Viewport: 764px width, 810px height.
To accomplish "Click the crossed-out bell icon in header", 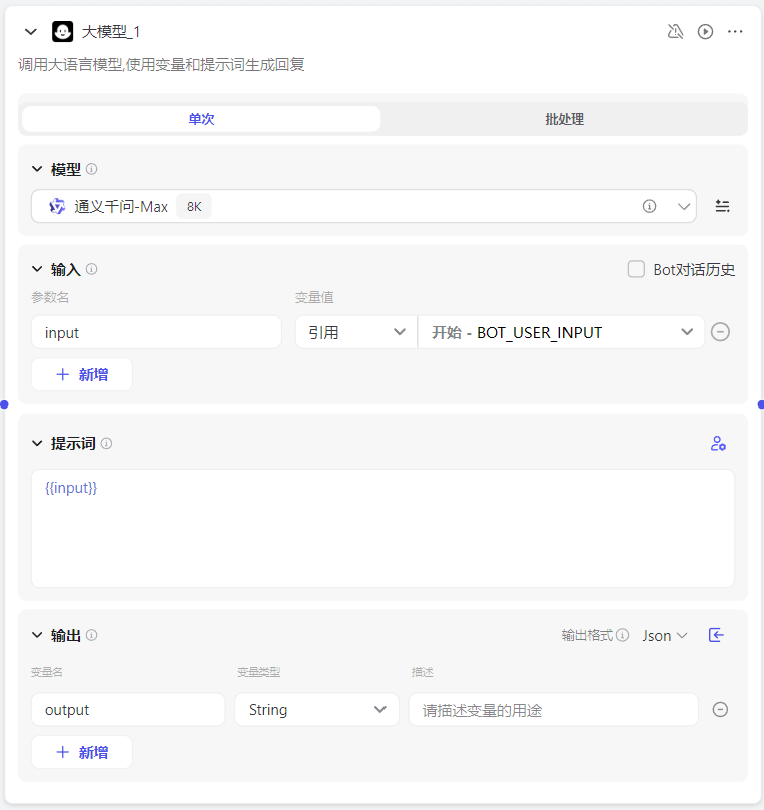I will [x=675, y=32].
